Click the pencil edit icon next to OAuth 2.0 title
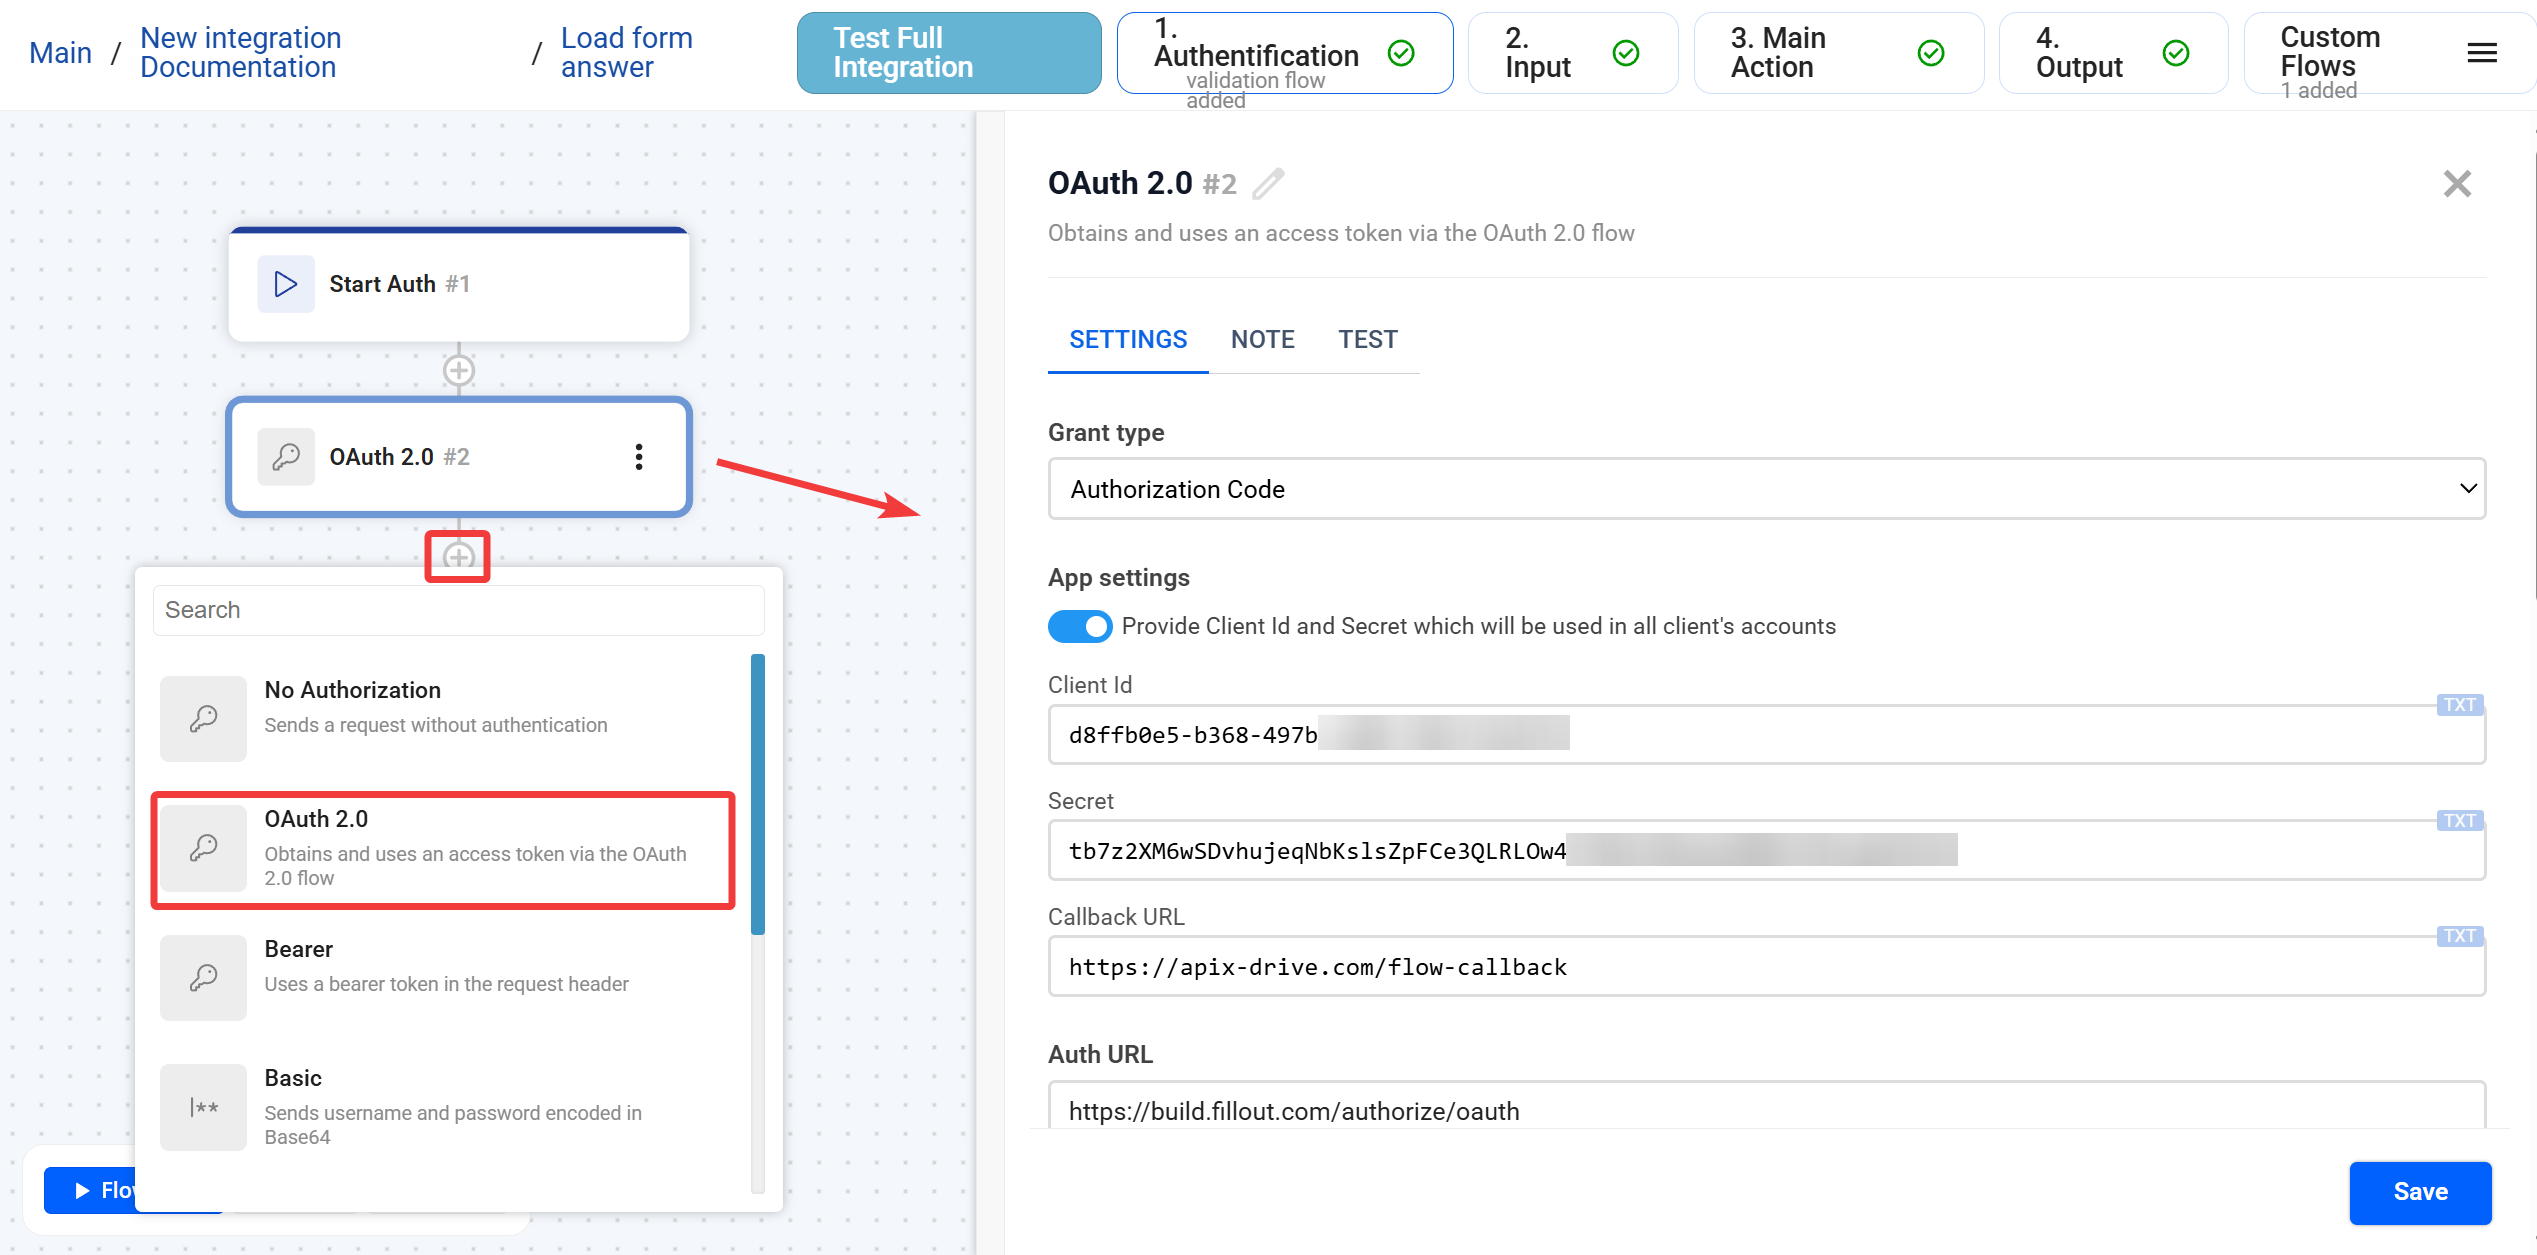Screen dimensions: 2537x1255 coord(1268,184)
